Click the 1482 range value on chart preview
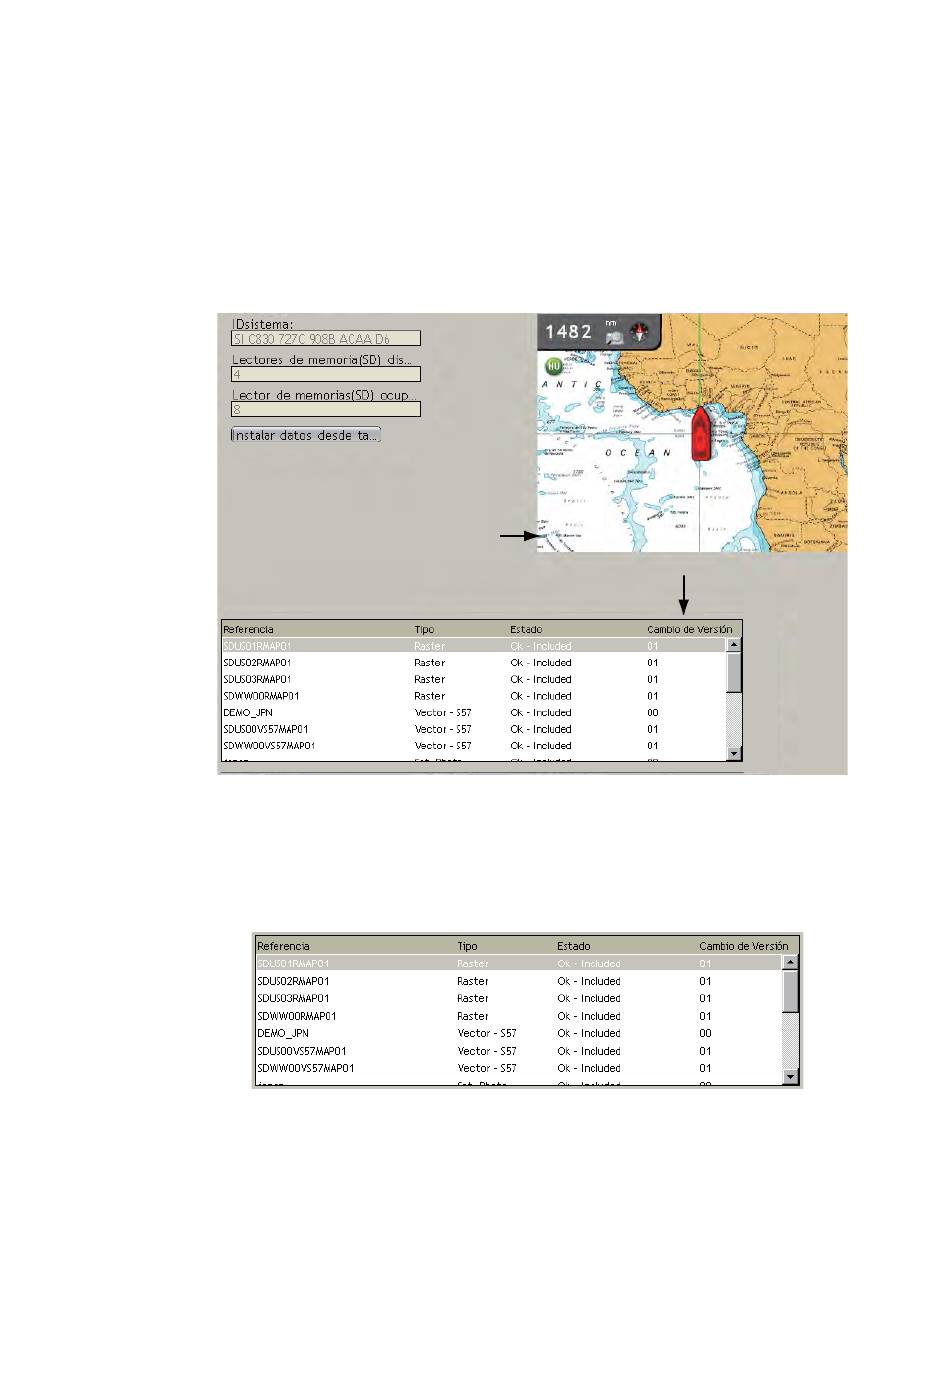Screen dimensions: 950x1379 tap(568, 331)
